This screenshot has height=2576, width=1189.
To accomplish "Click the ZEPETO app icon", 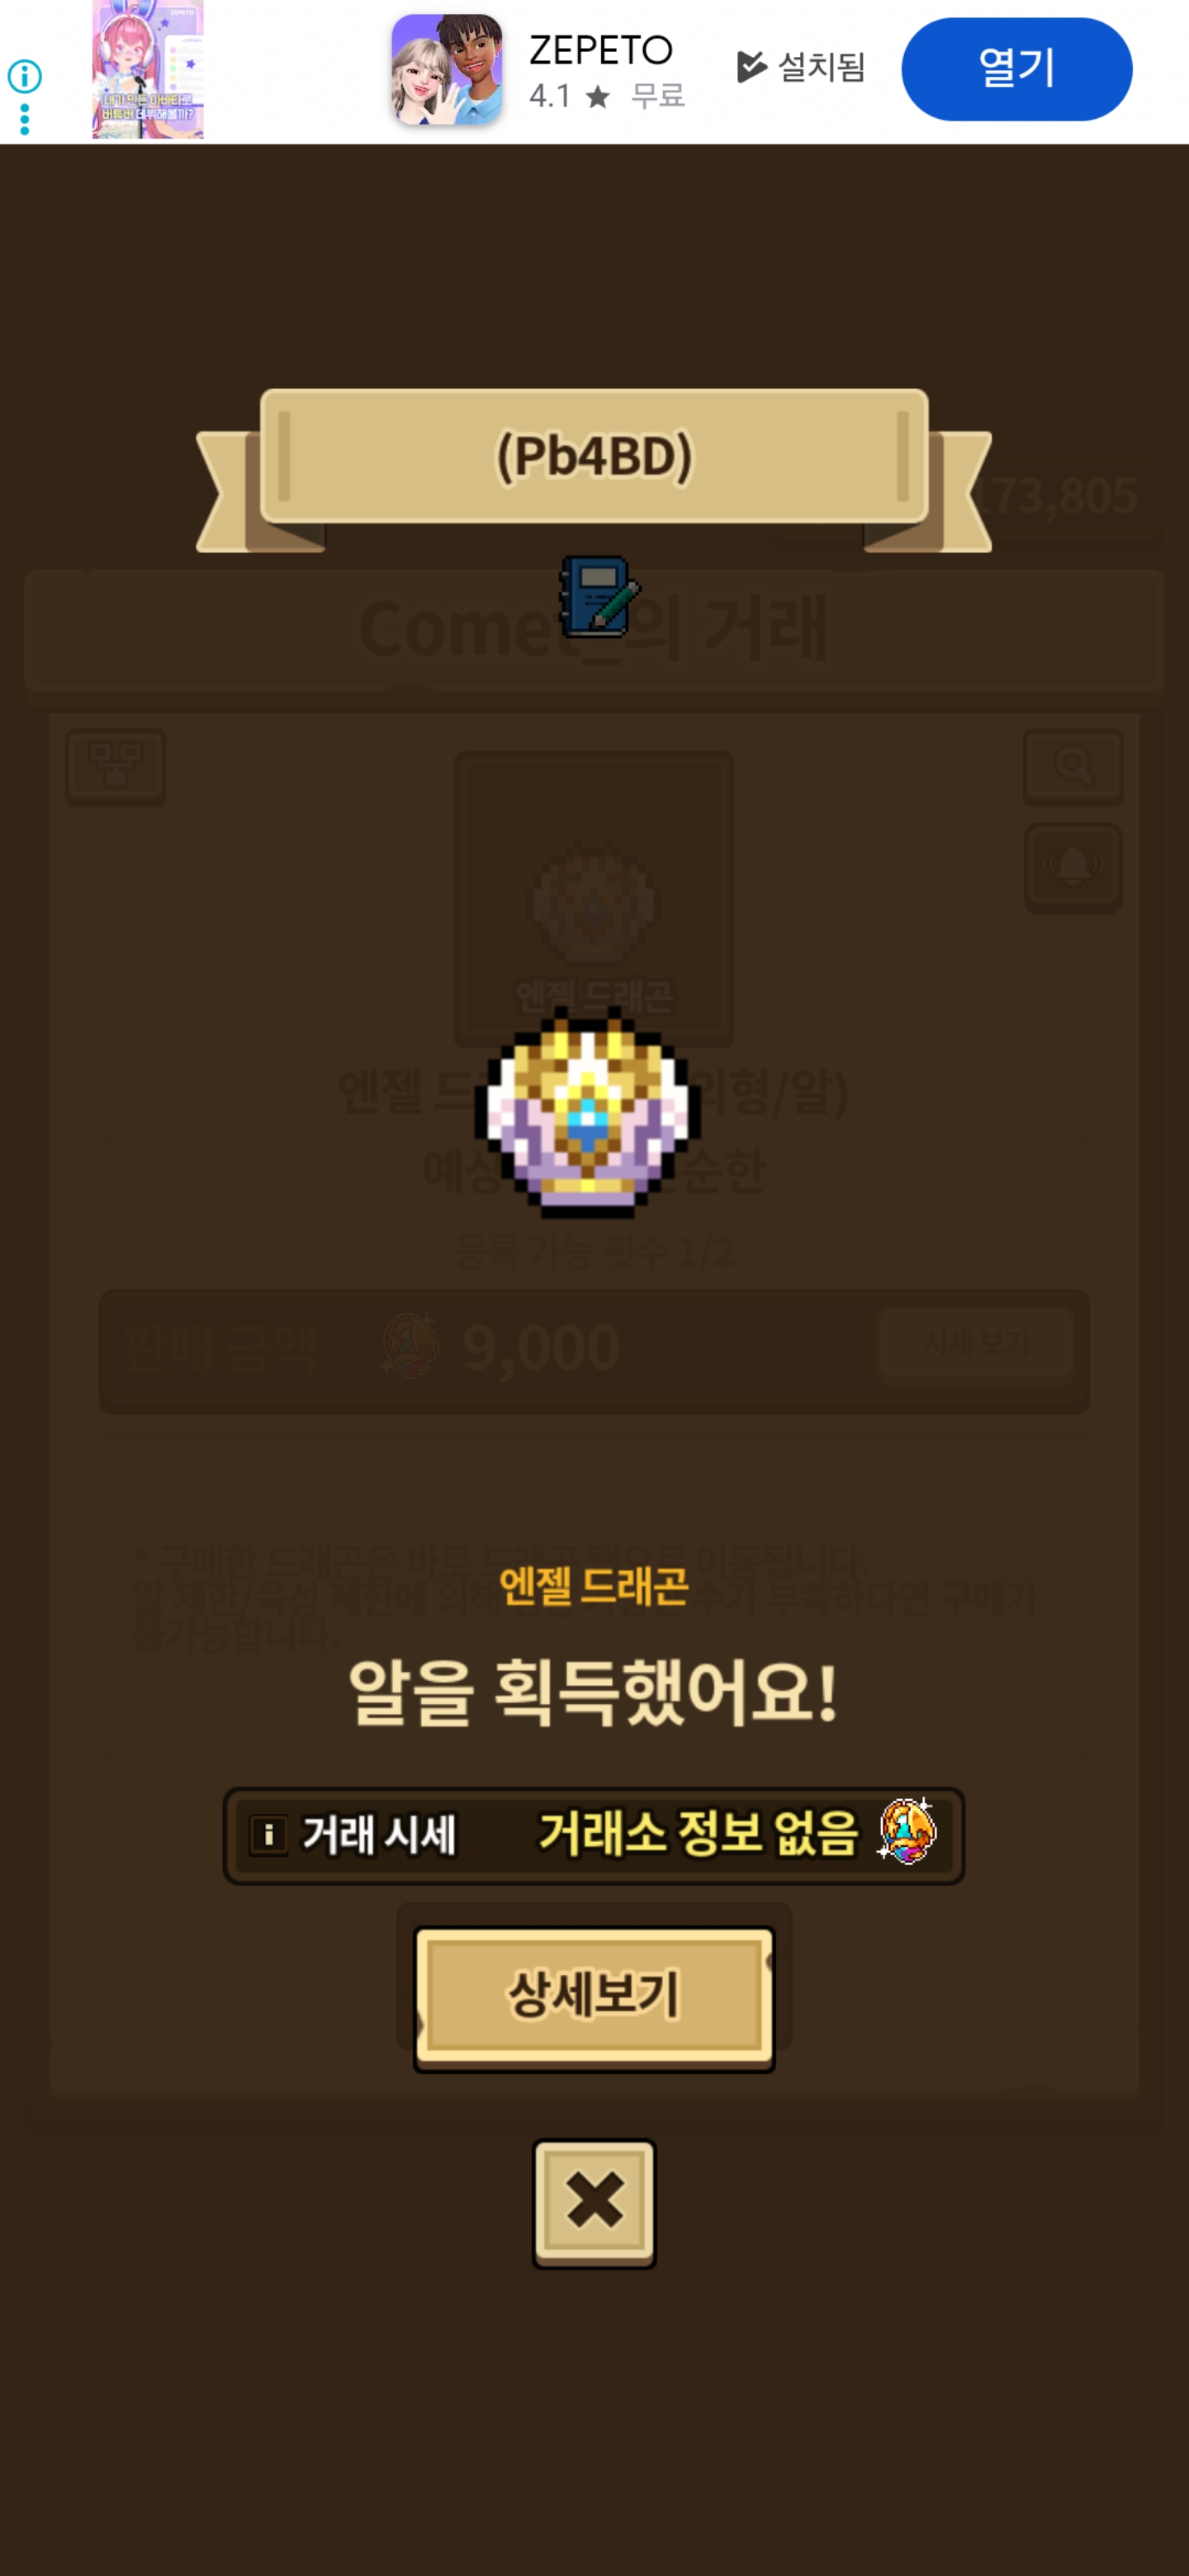I will (x=446, y=69).
